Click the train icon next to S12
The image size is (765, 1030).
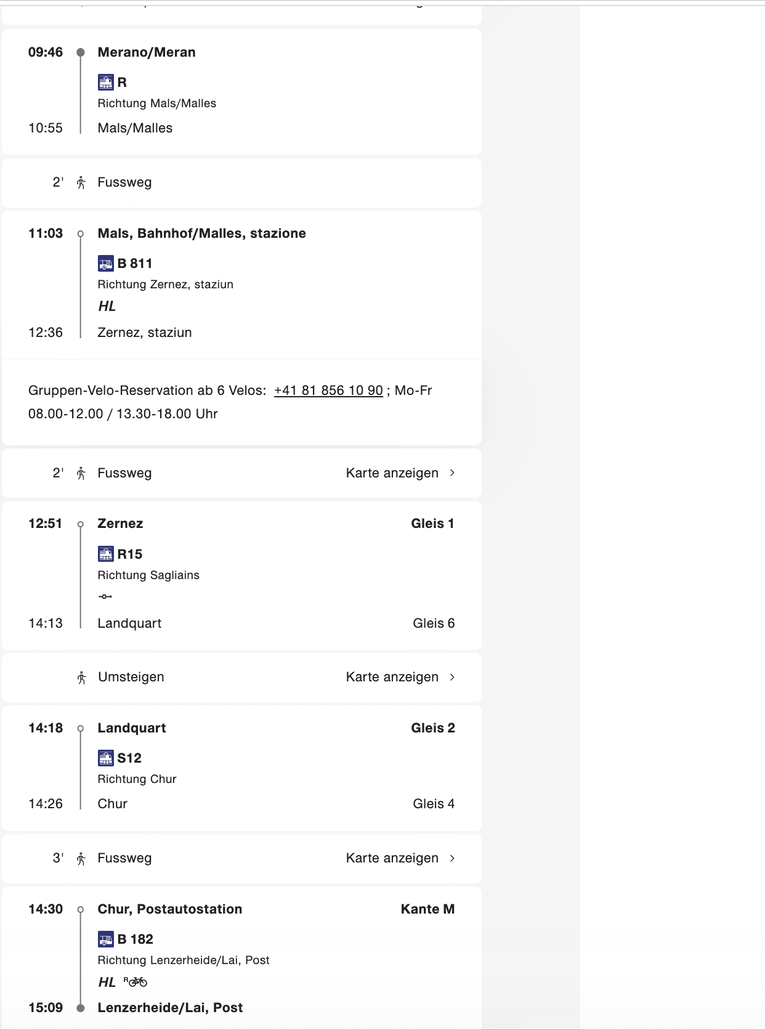106,758
